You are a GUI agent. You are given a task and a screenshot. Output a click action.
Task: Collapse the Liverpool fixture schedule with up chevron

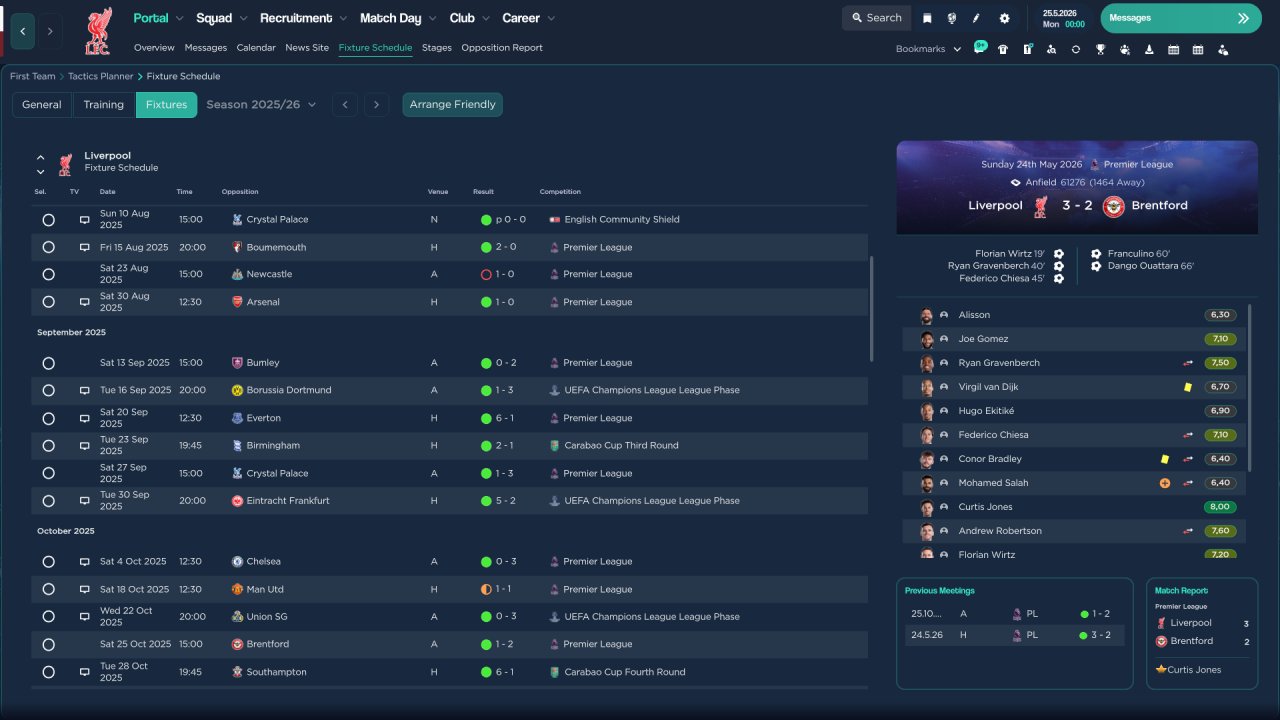41,157
